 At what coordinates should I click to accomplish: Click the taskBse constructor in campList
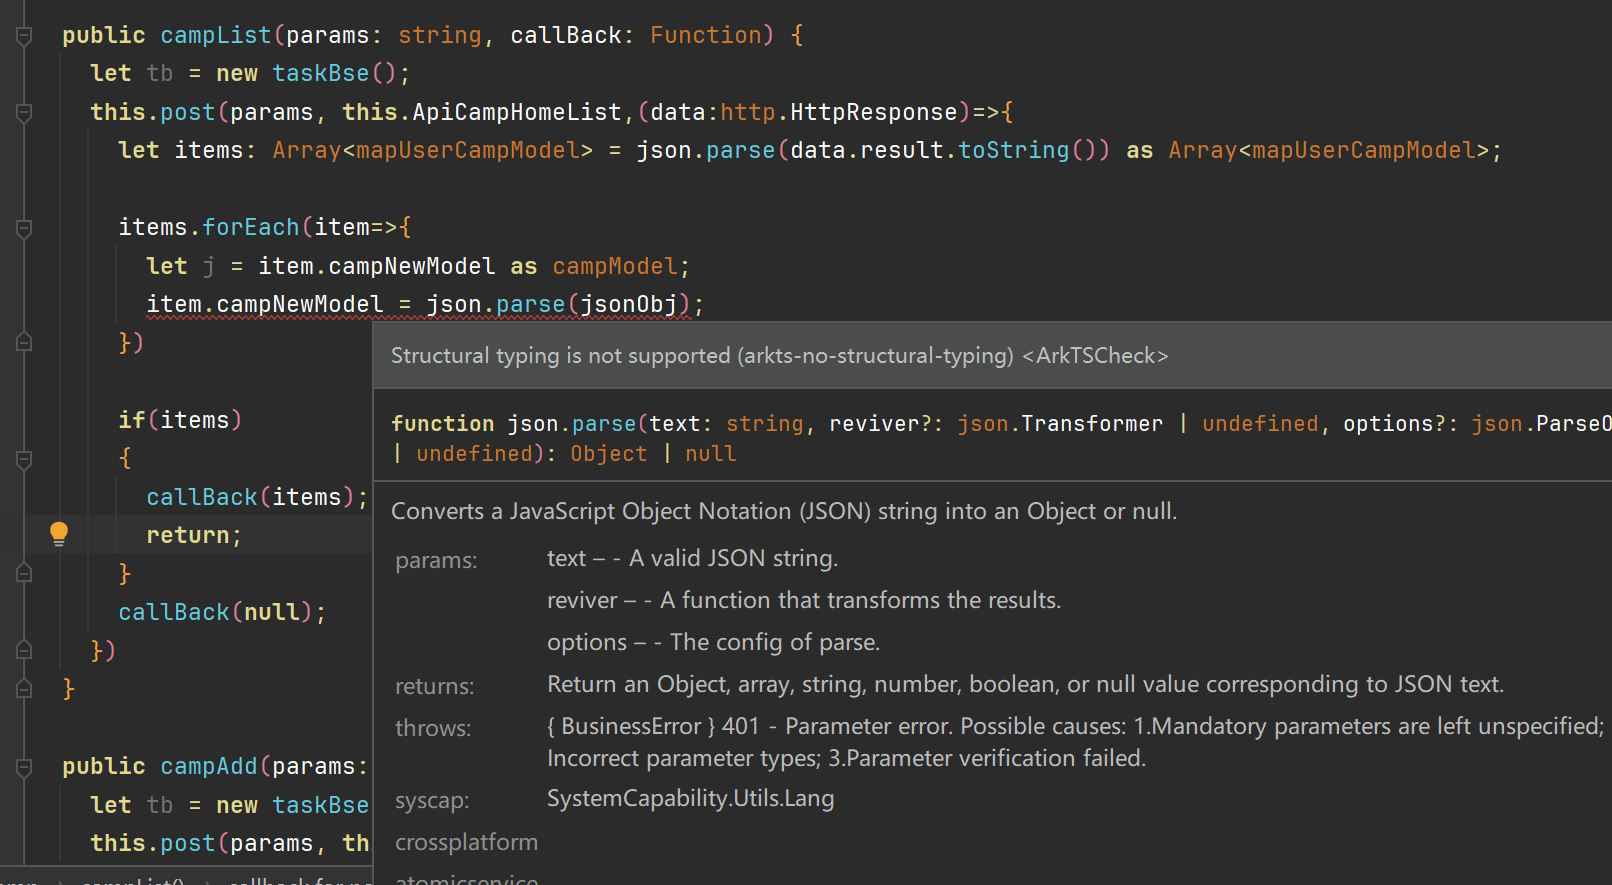[x=320, y=74]
